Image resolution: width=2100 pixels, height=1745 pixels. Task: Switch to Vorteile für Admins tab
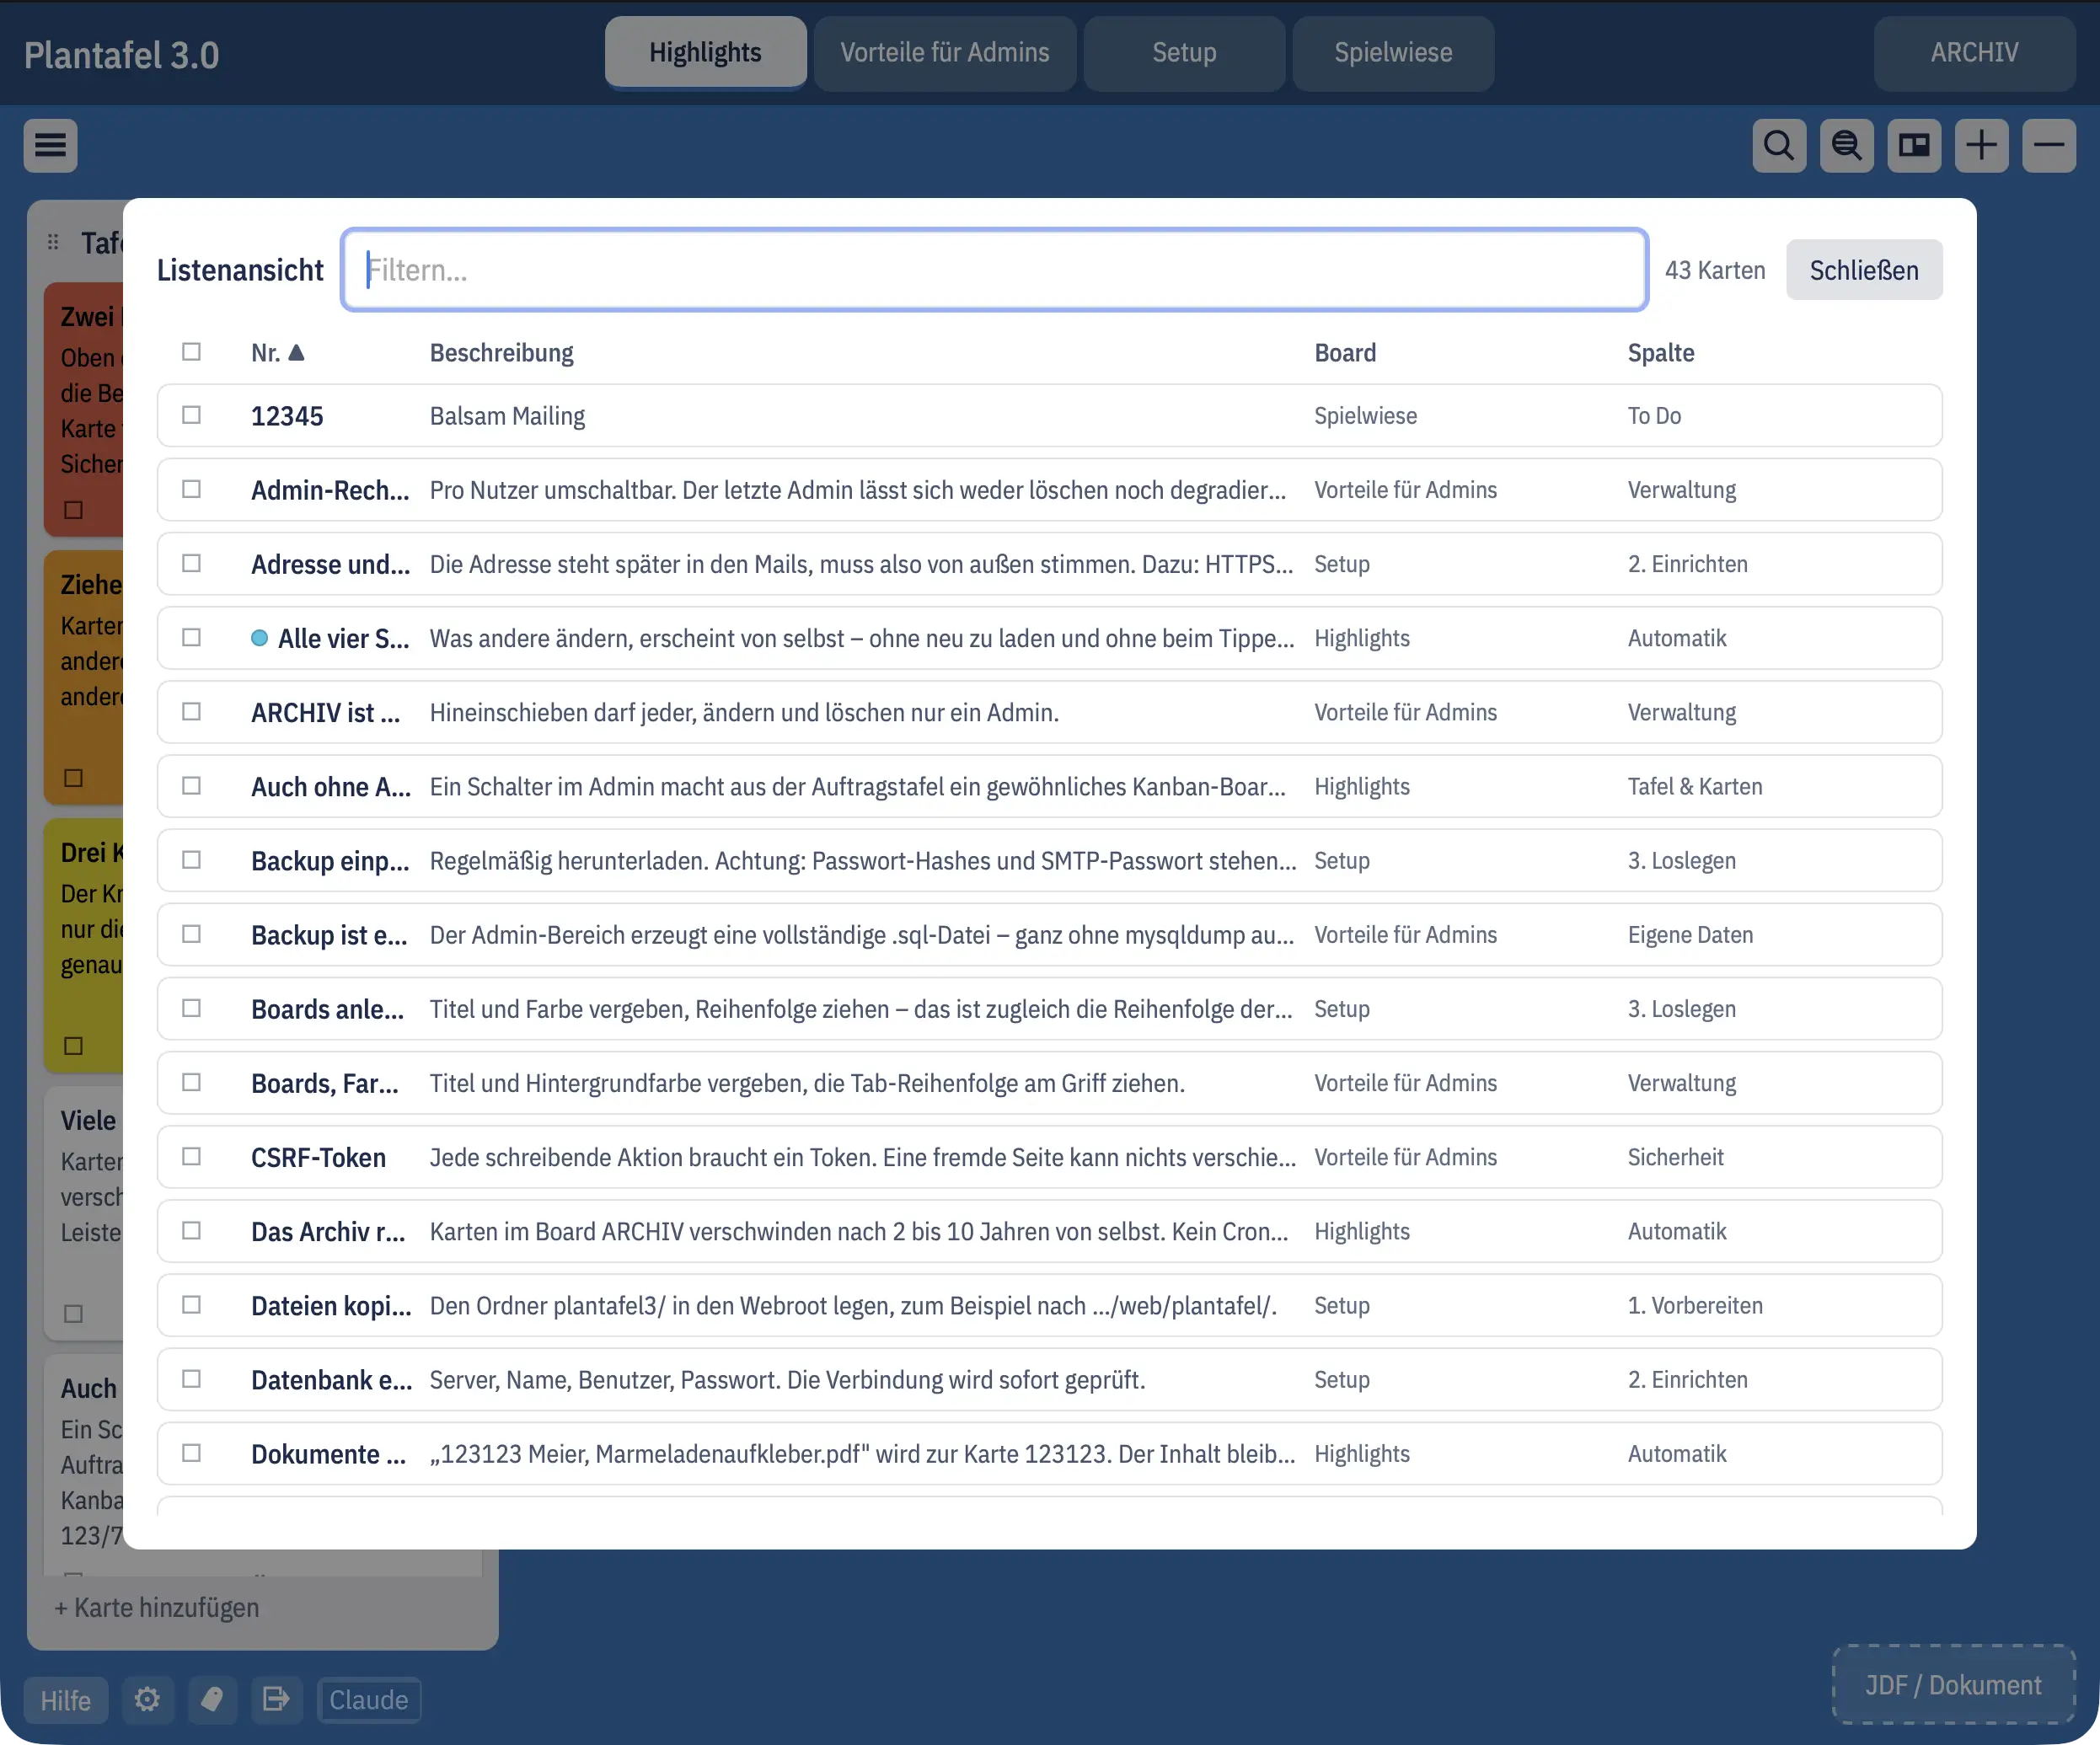coord(944,53)
